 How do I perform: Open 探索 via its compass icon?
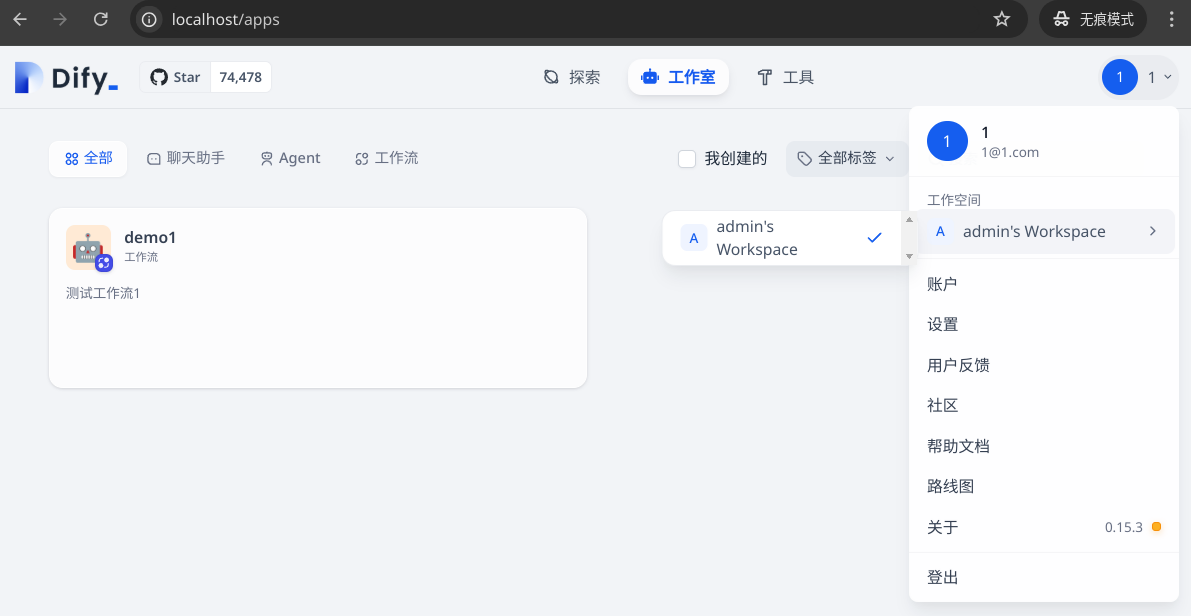pos(550,76)
